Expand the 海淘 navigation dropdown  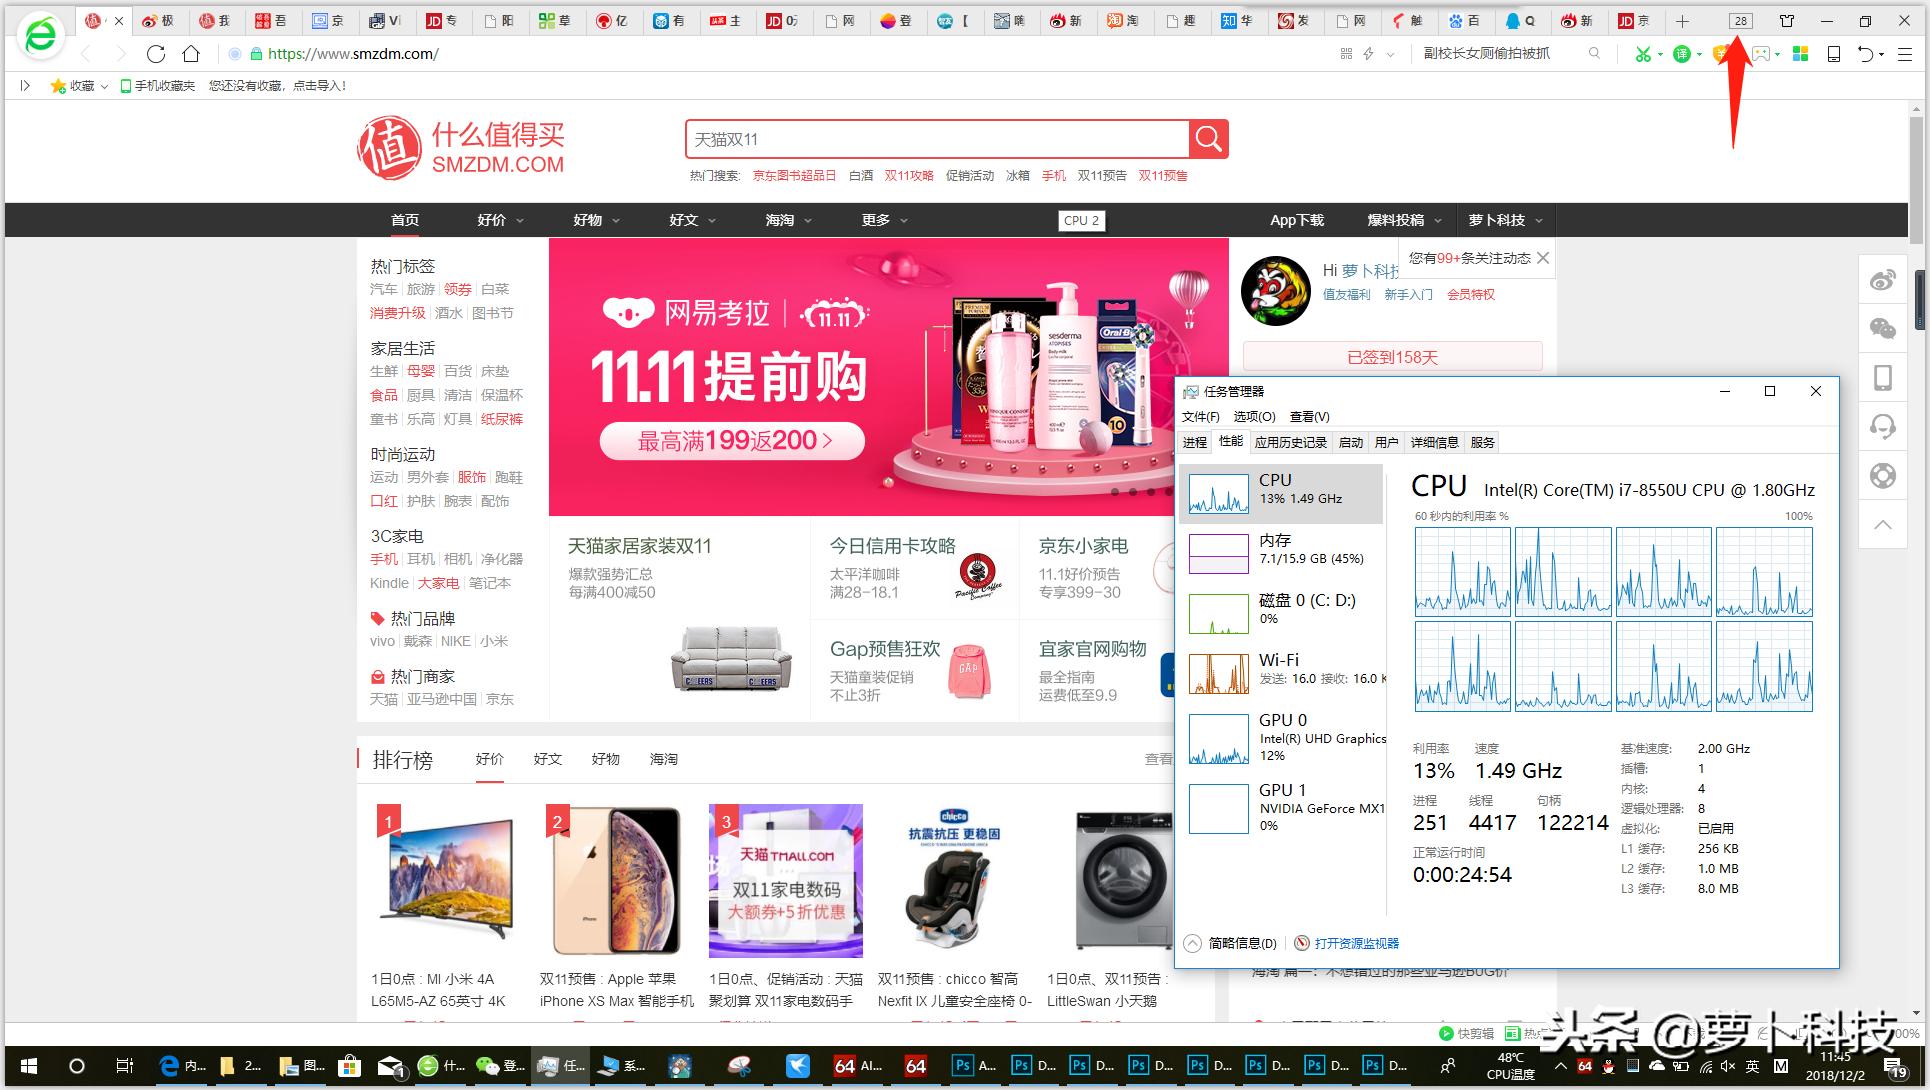787,220
